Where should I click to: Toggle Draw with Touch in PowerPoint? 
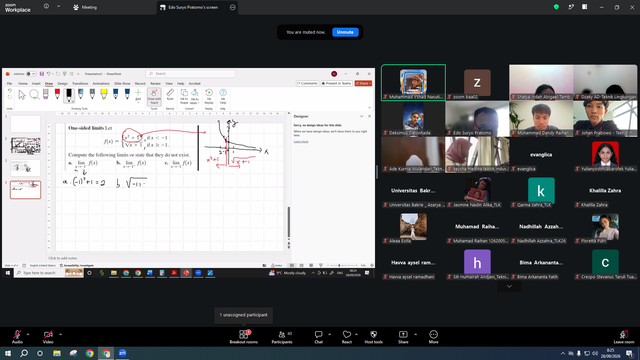pyautogui.click(x=154, y=97)
